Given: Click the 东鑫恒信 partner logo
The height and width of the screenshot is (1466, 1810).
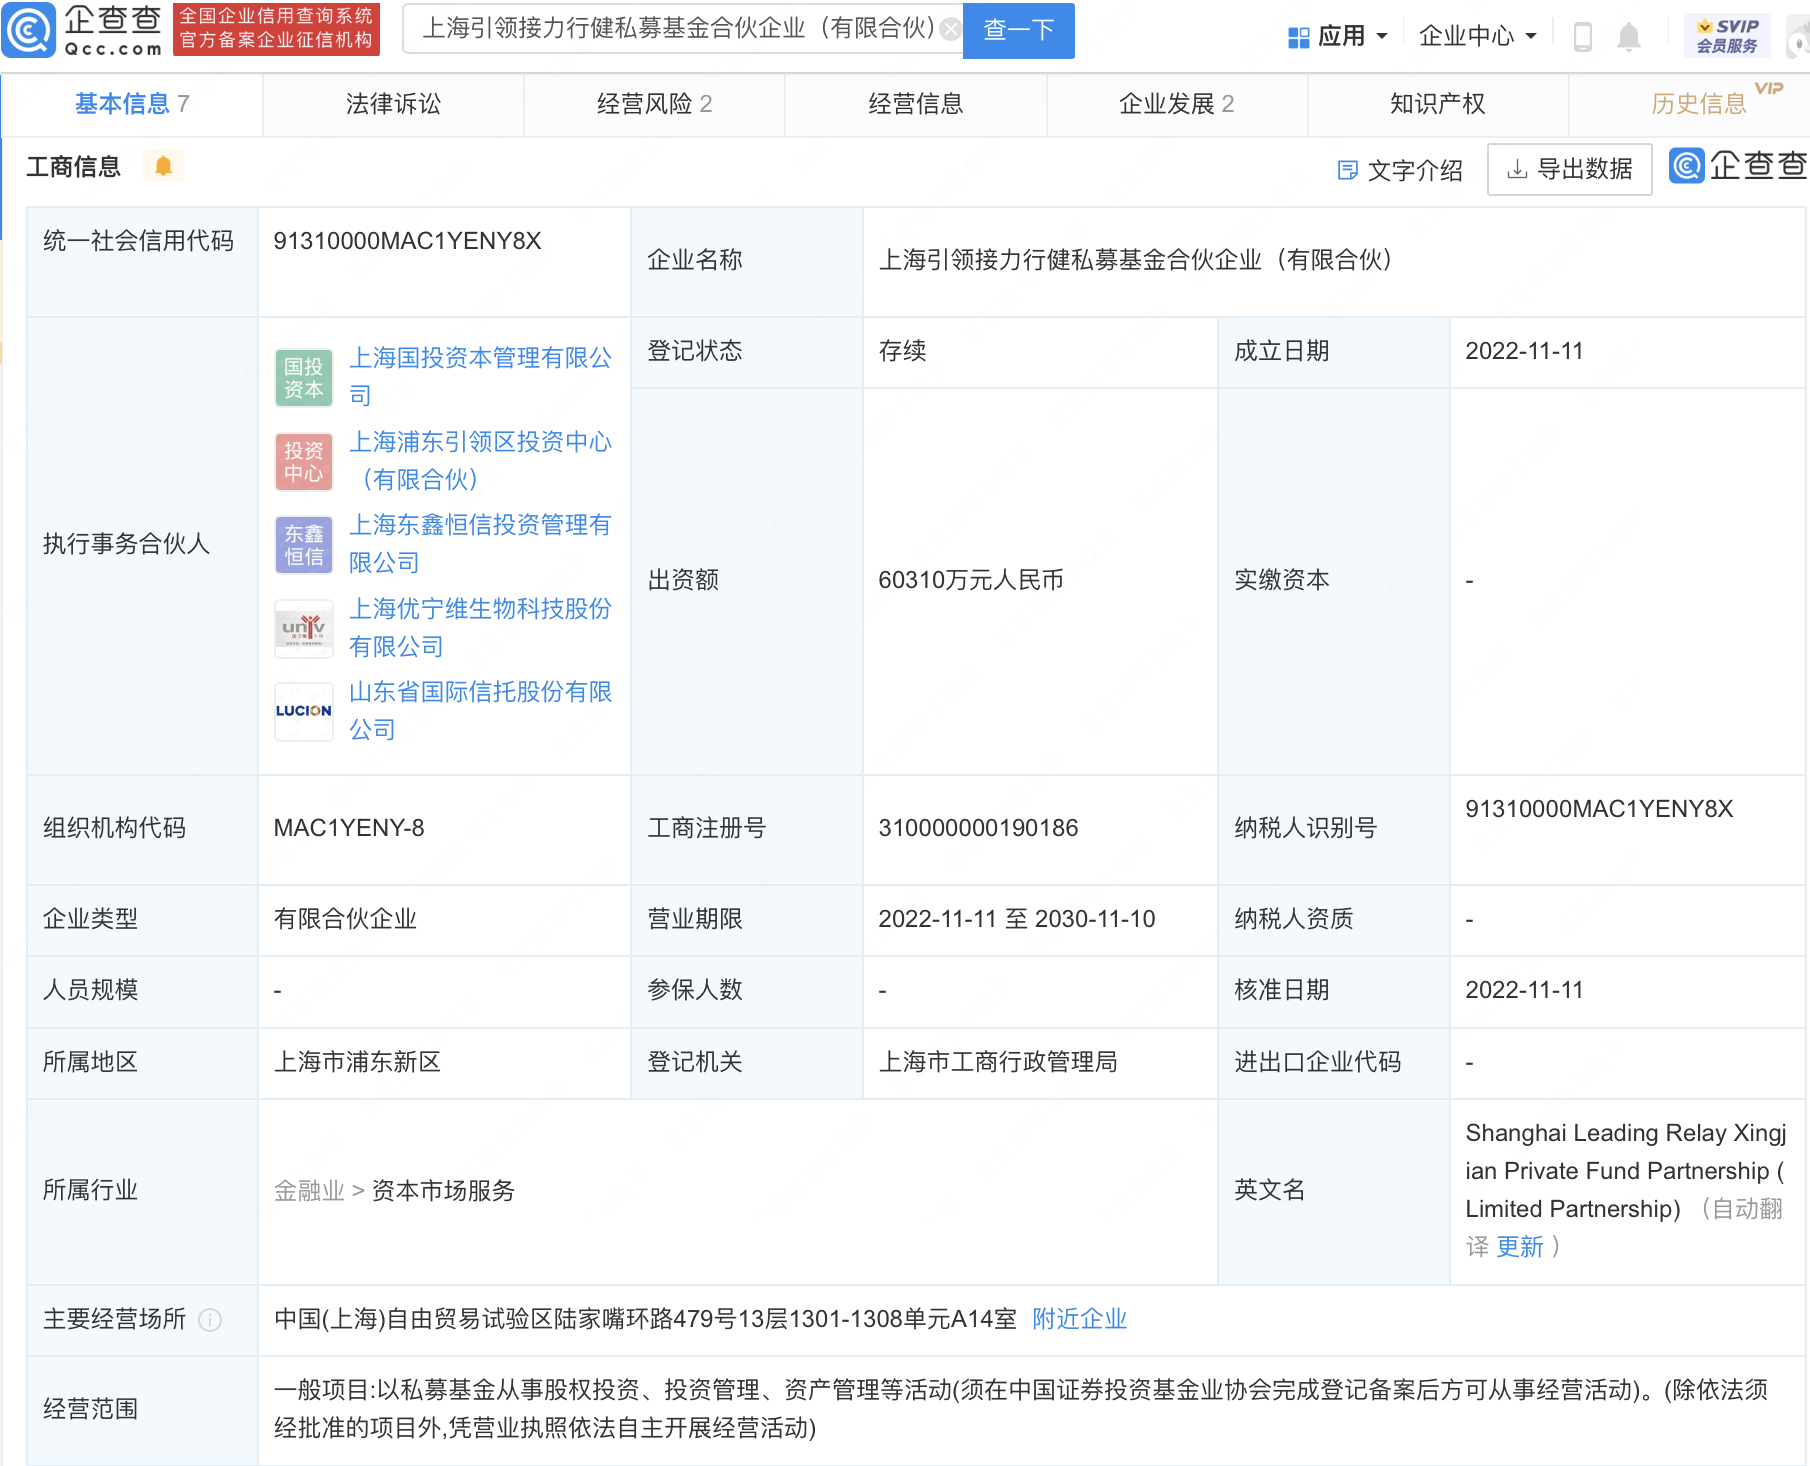Looking at the screenshot, I should pos(304,545).
